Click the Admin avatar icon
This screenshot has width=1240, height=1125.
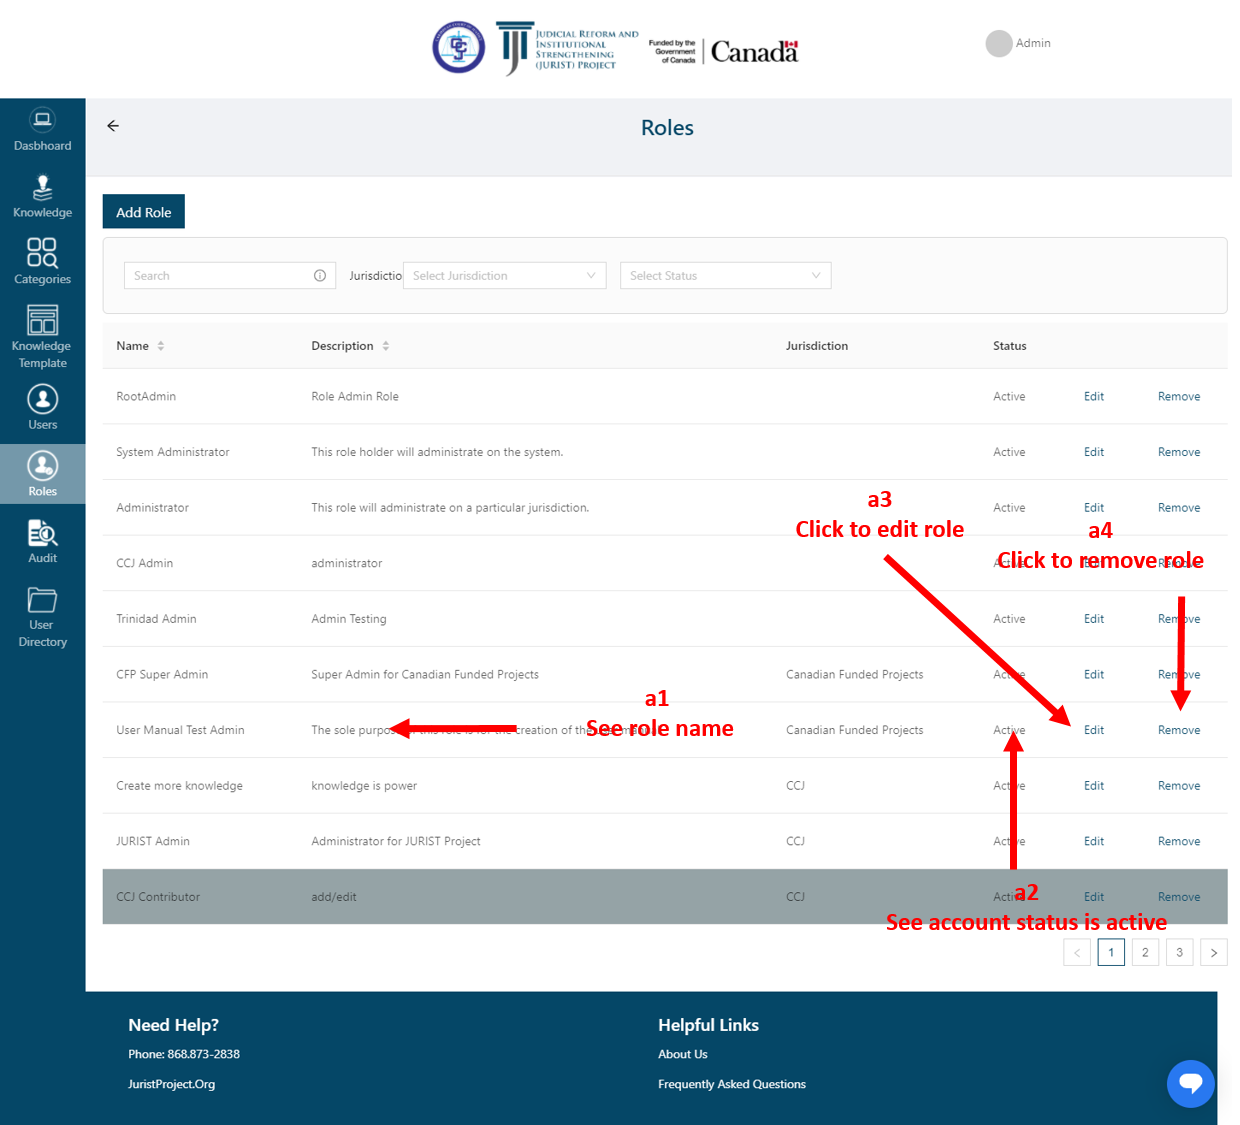998,43
